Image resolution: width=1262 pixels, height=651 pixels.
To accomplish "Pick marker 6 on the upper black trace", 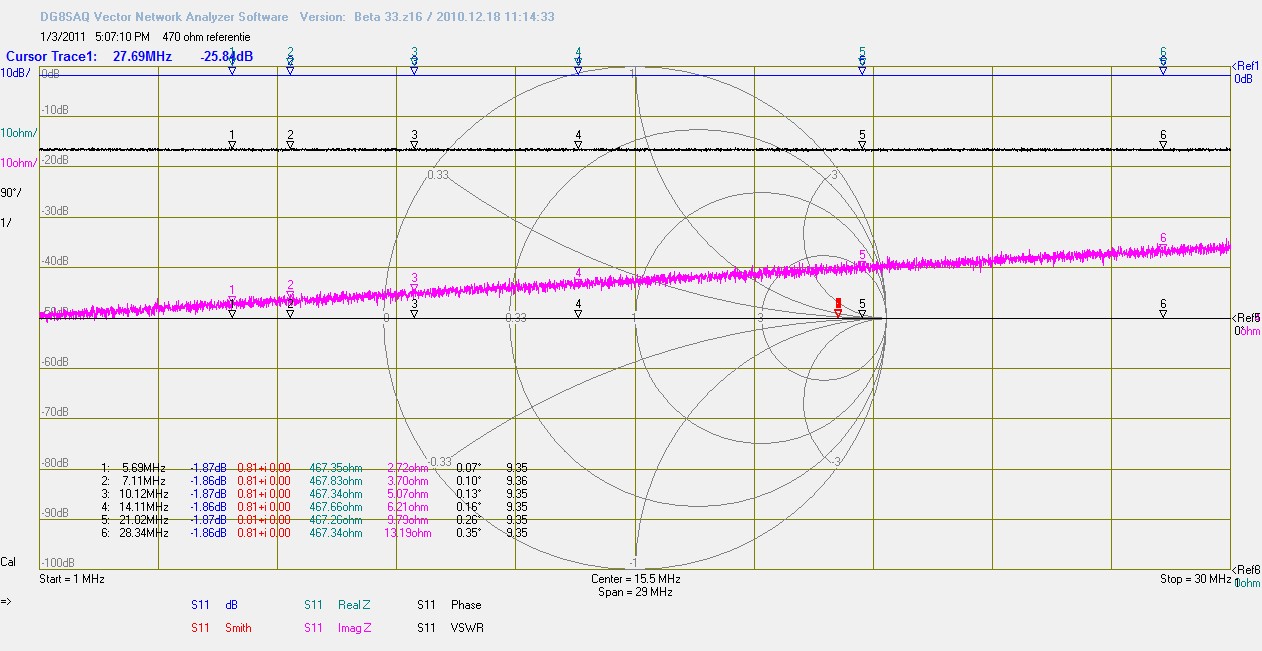I will pos(1163,139).
